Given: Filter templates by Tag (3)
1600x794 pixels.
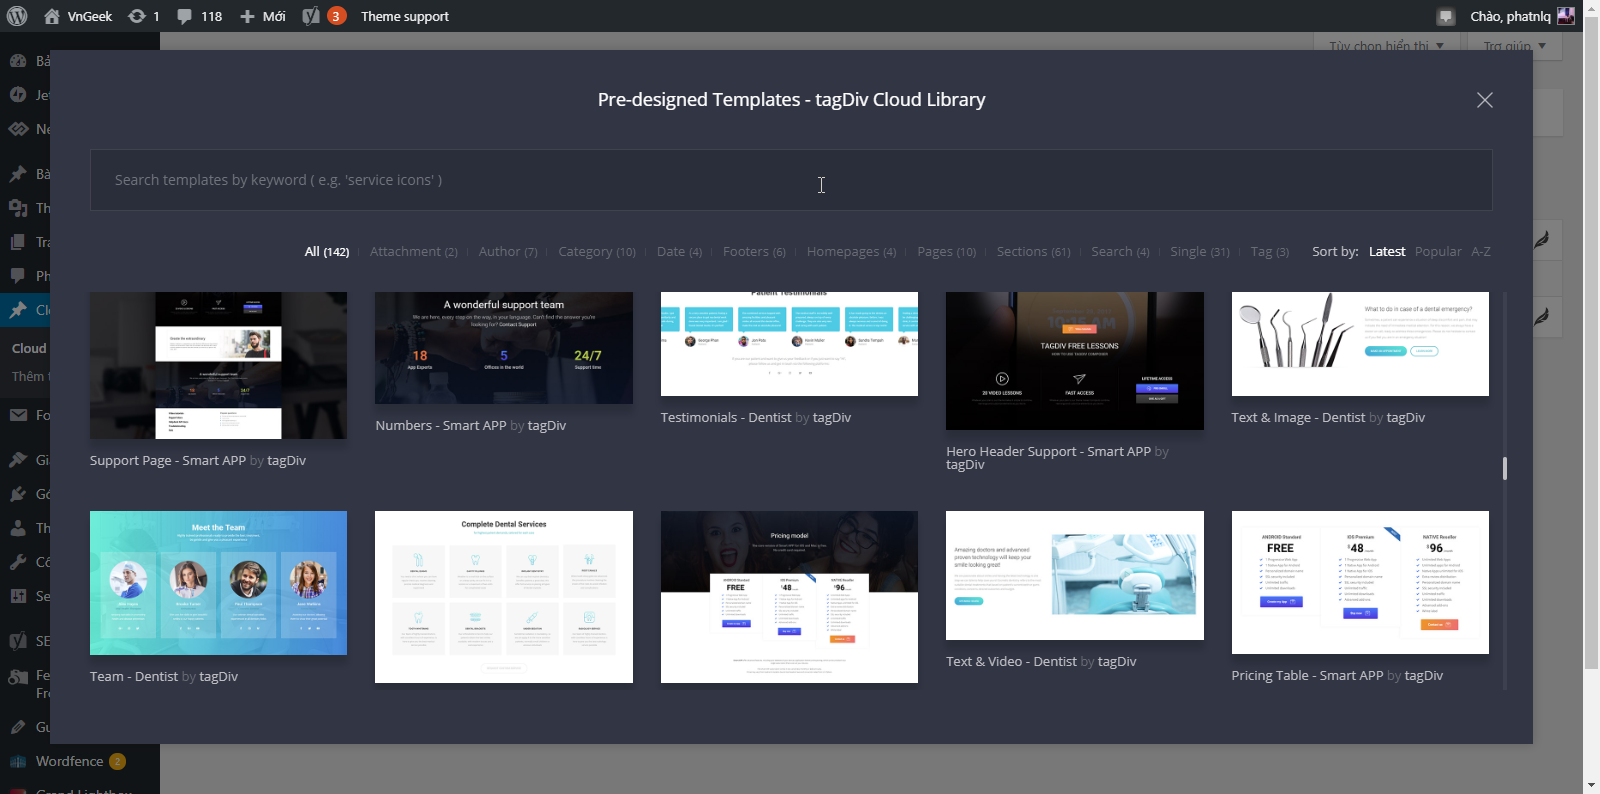Looking at the screenshot, I should tap(1270, 252).
